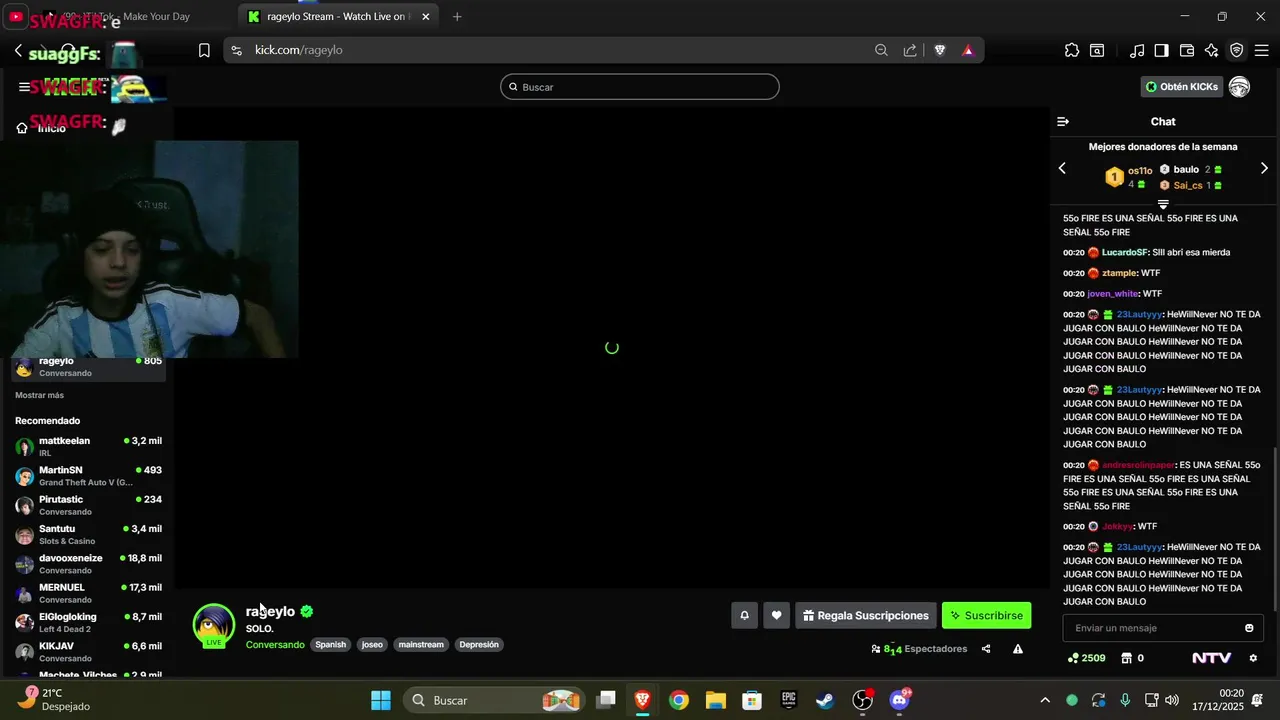Screen dimensions: 1280x720
Task: Show next top donors slide
Action: point(1264,169)
